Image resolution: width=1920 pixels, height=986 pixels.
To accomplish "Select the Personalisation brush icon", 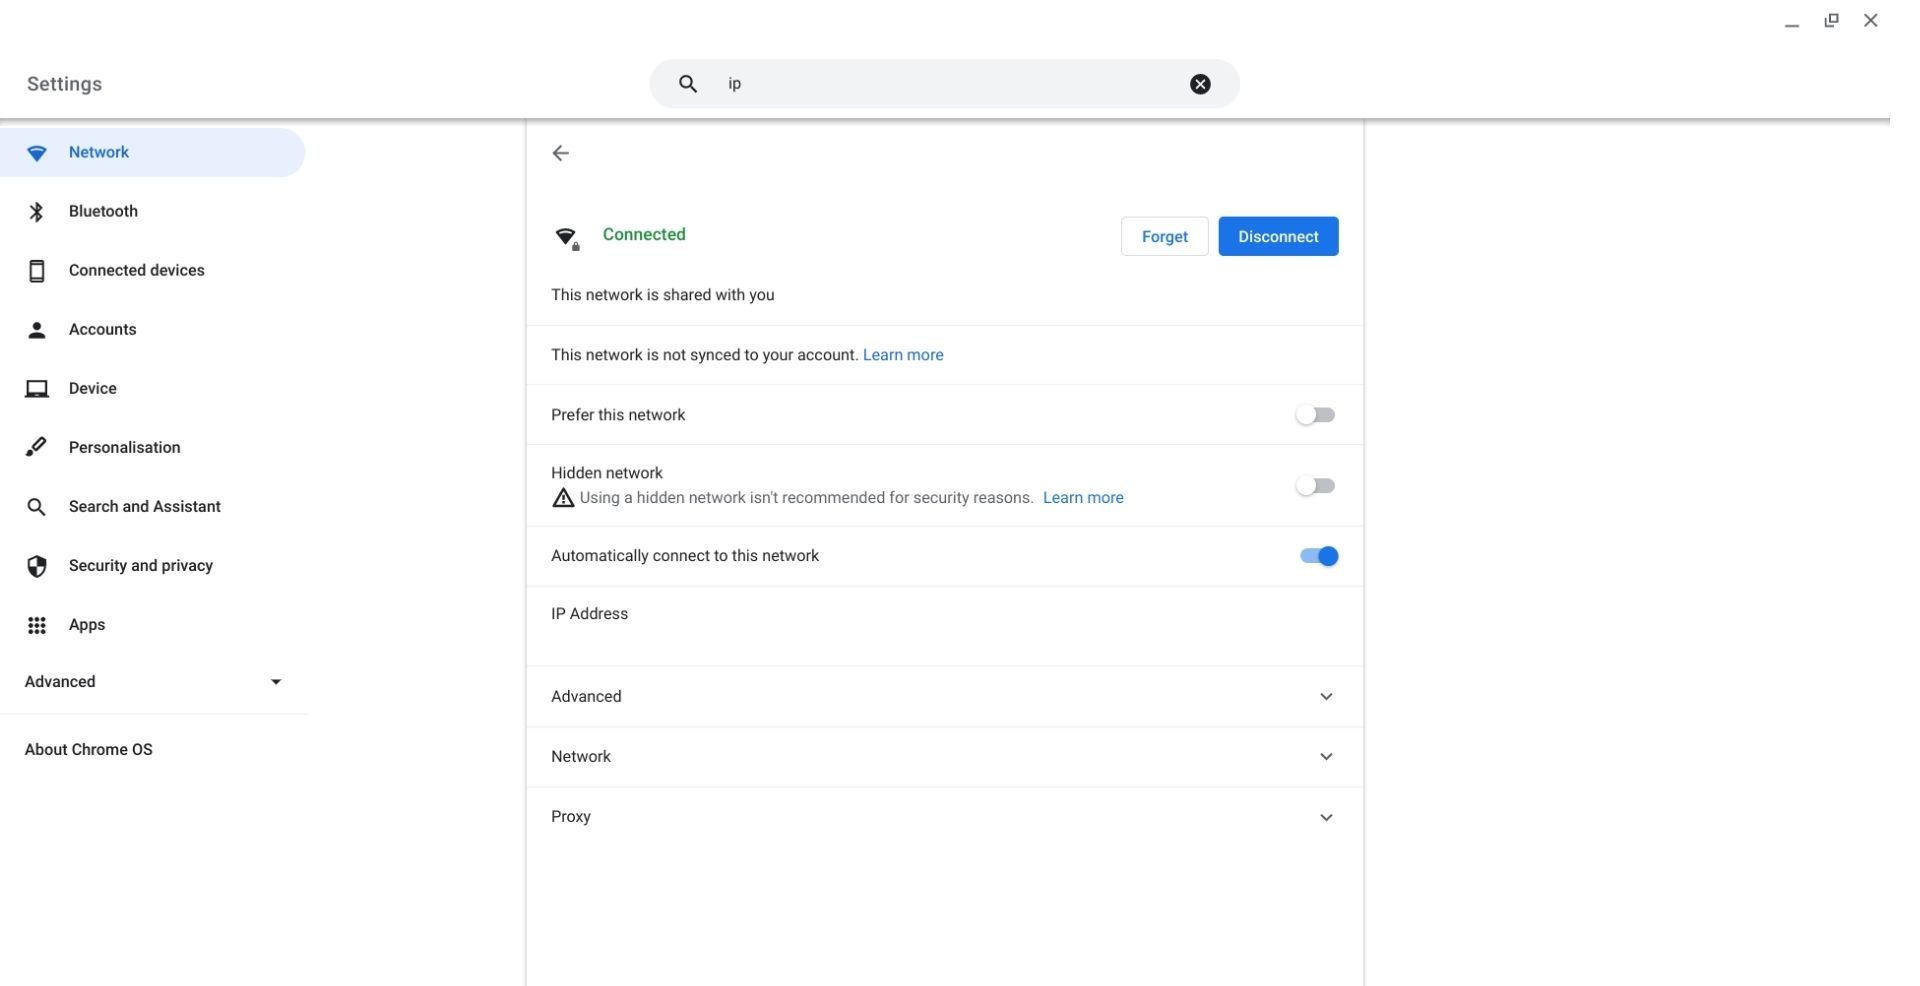I will click(x=37, y=447).
